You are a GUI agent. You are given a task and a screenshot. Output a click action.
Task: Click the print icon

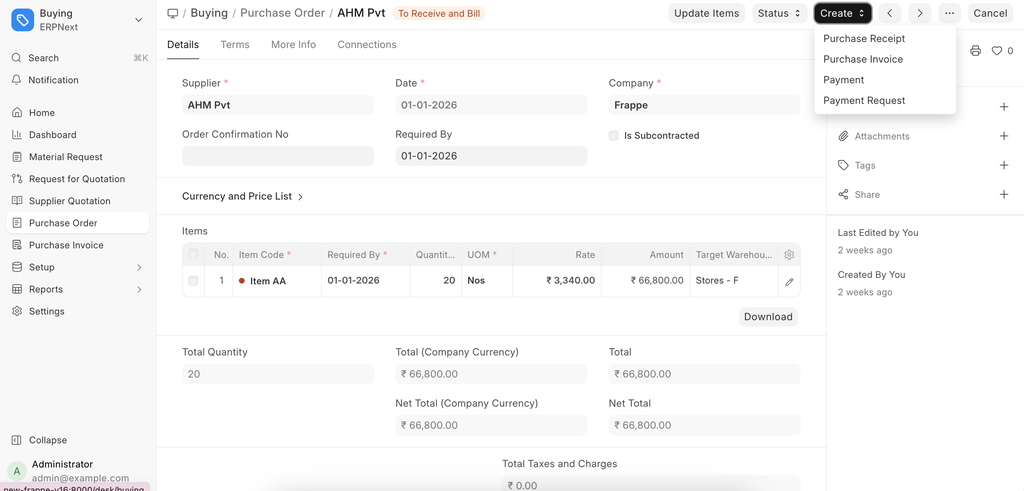coord(976,51)
